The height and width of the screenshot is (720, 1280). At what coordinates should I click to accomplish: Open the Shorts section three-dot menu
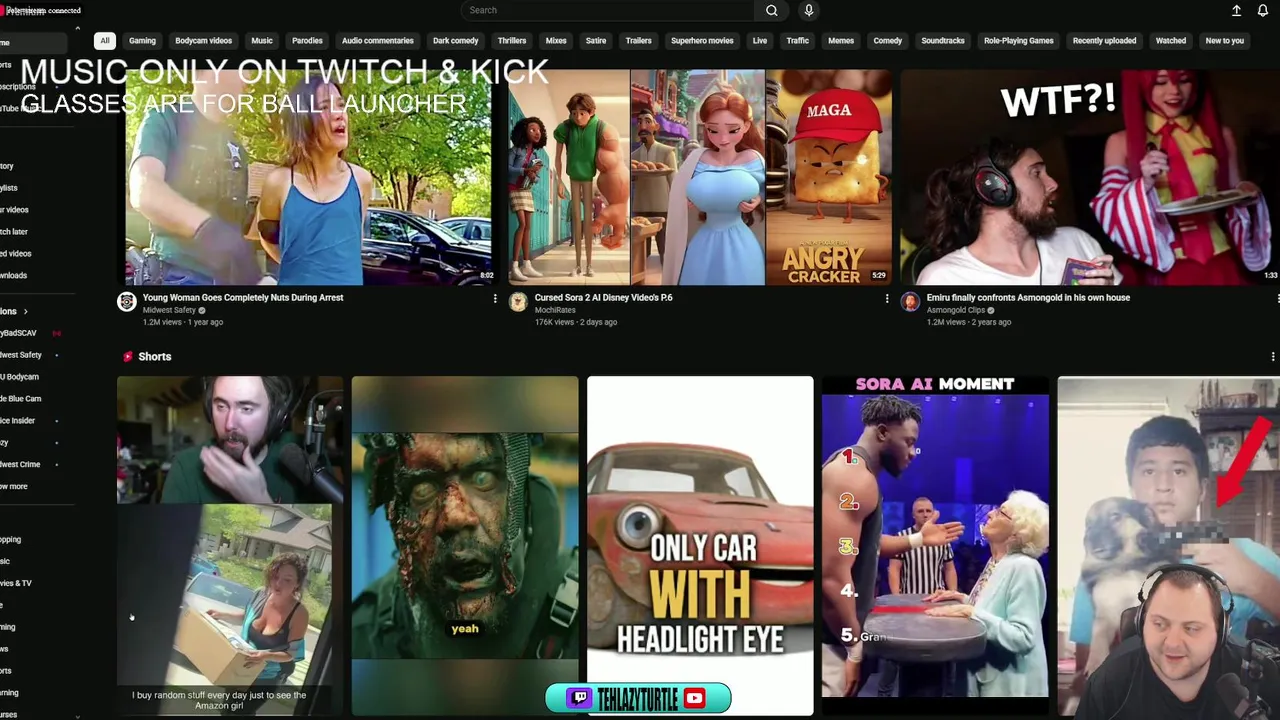[x=1272, y=357]
